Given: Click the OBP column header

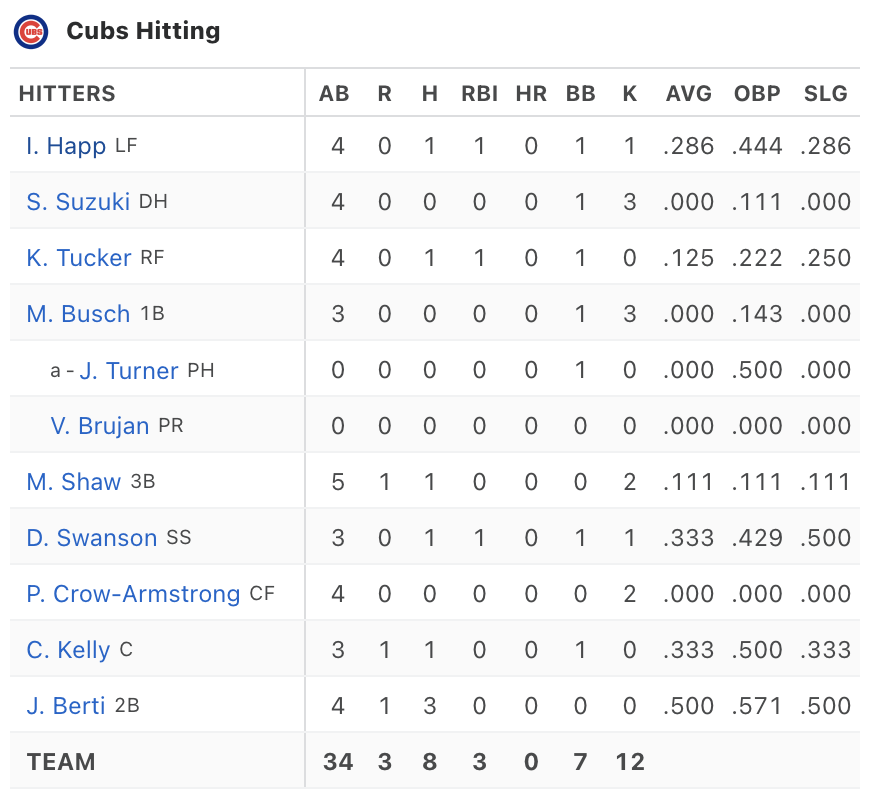Looking at the screenshot, I should (757, 94).
